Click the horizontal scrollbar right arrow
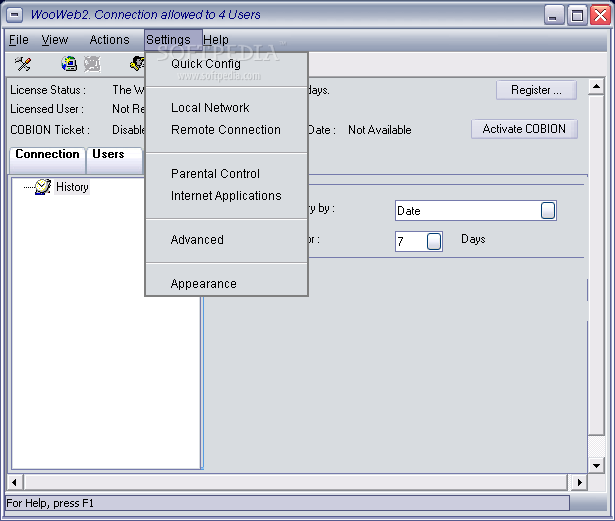The width and height of the screenshot is (615, 521). 579,482
